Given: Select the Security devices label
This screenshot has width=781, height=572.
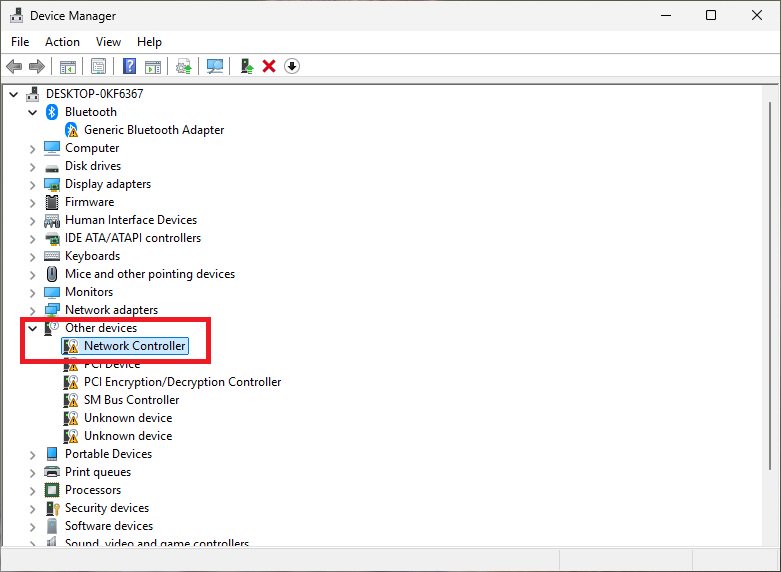Looking at the screenshot, I should tap(107, 508).
